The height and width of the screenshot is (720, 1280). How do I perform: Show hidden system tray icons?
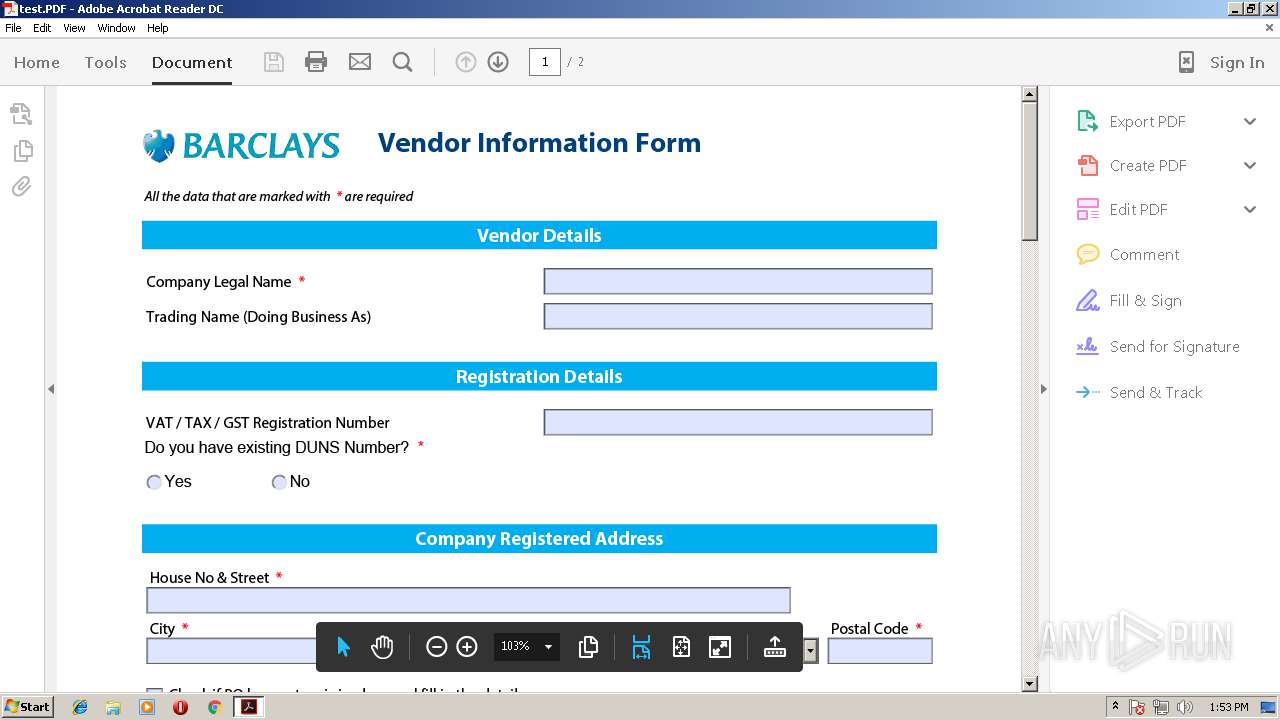pyautogui.click(x=1115, y=707)
